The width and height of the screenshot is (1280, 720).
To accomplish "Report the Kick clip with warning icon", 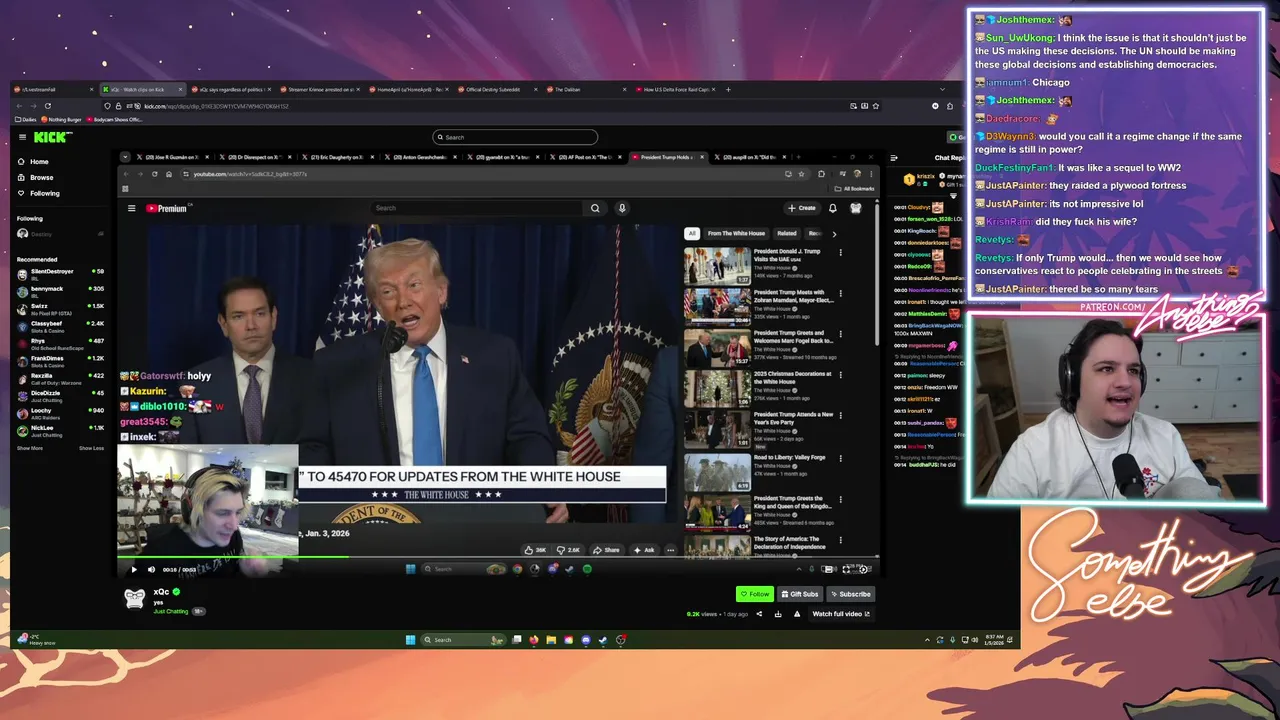I will pyautogui.click(x=797, y=614).
